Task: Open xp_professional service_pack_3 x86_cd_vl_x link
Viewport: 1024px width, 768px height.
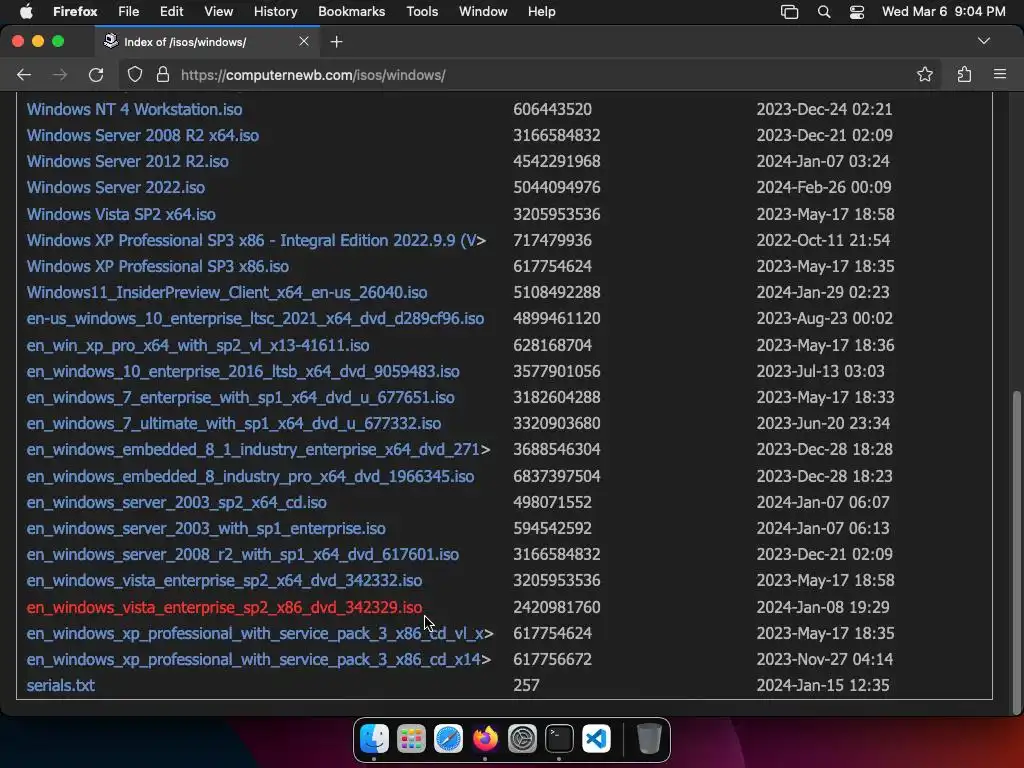Action: pyautogui.click(x=260, y=633)
